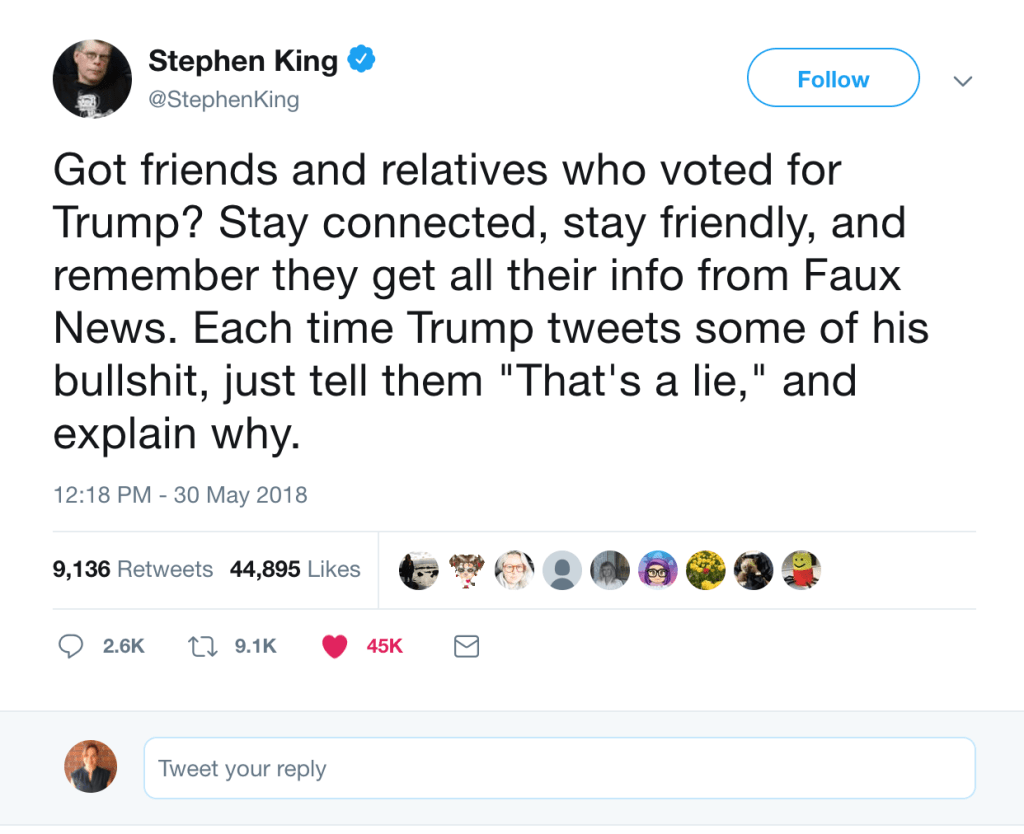Follow Stephen King
This screenshot has width=1024, height=834.
click(832, 78)
